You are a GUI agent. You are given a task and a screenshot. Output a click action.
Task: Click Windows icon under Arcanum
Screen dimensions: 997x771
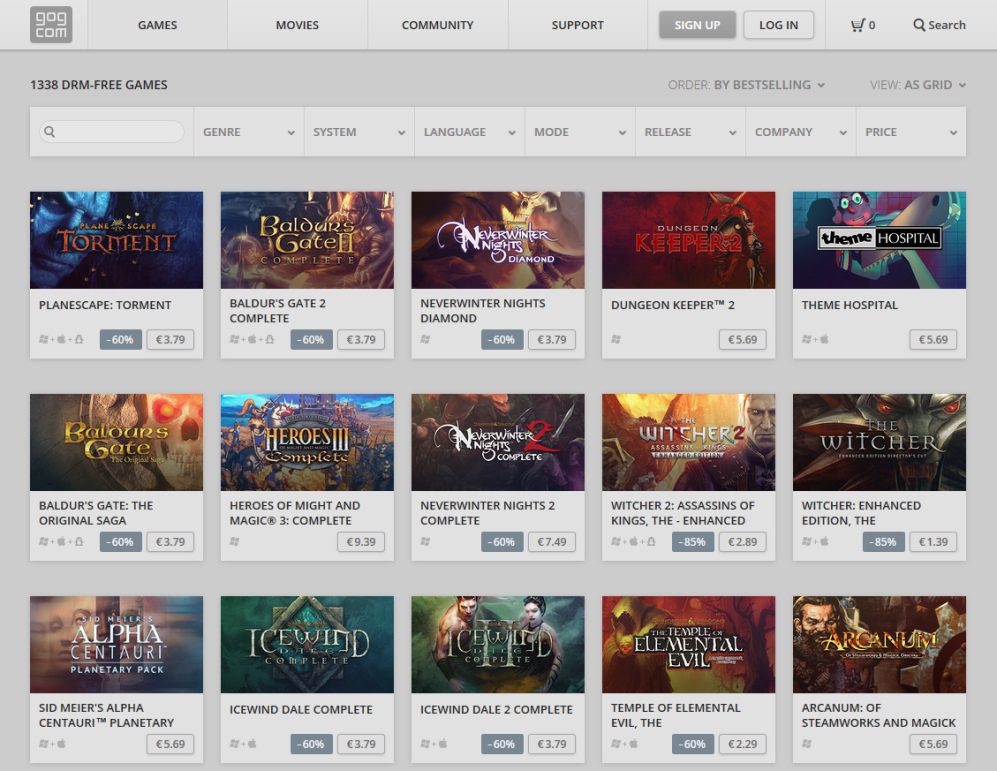(x=807, y=744)
